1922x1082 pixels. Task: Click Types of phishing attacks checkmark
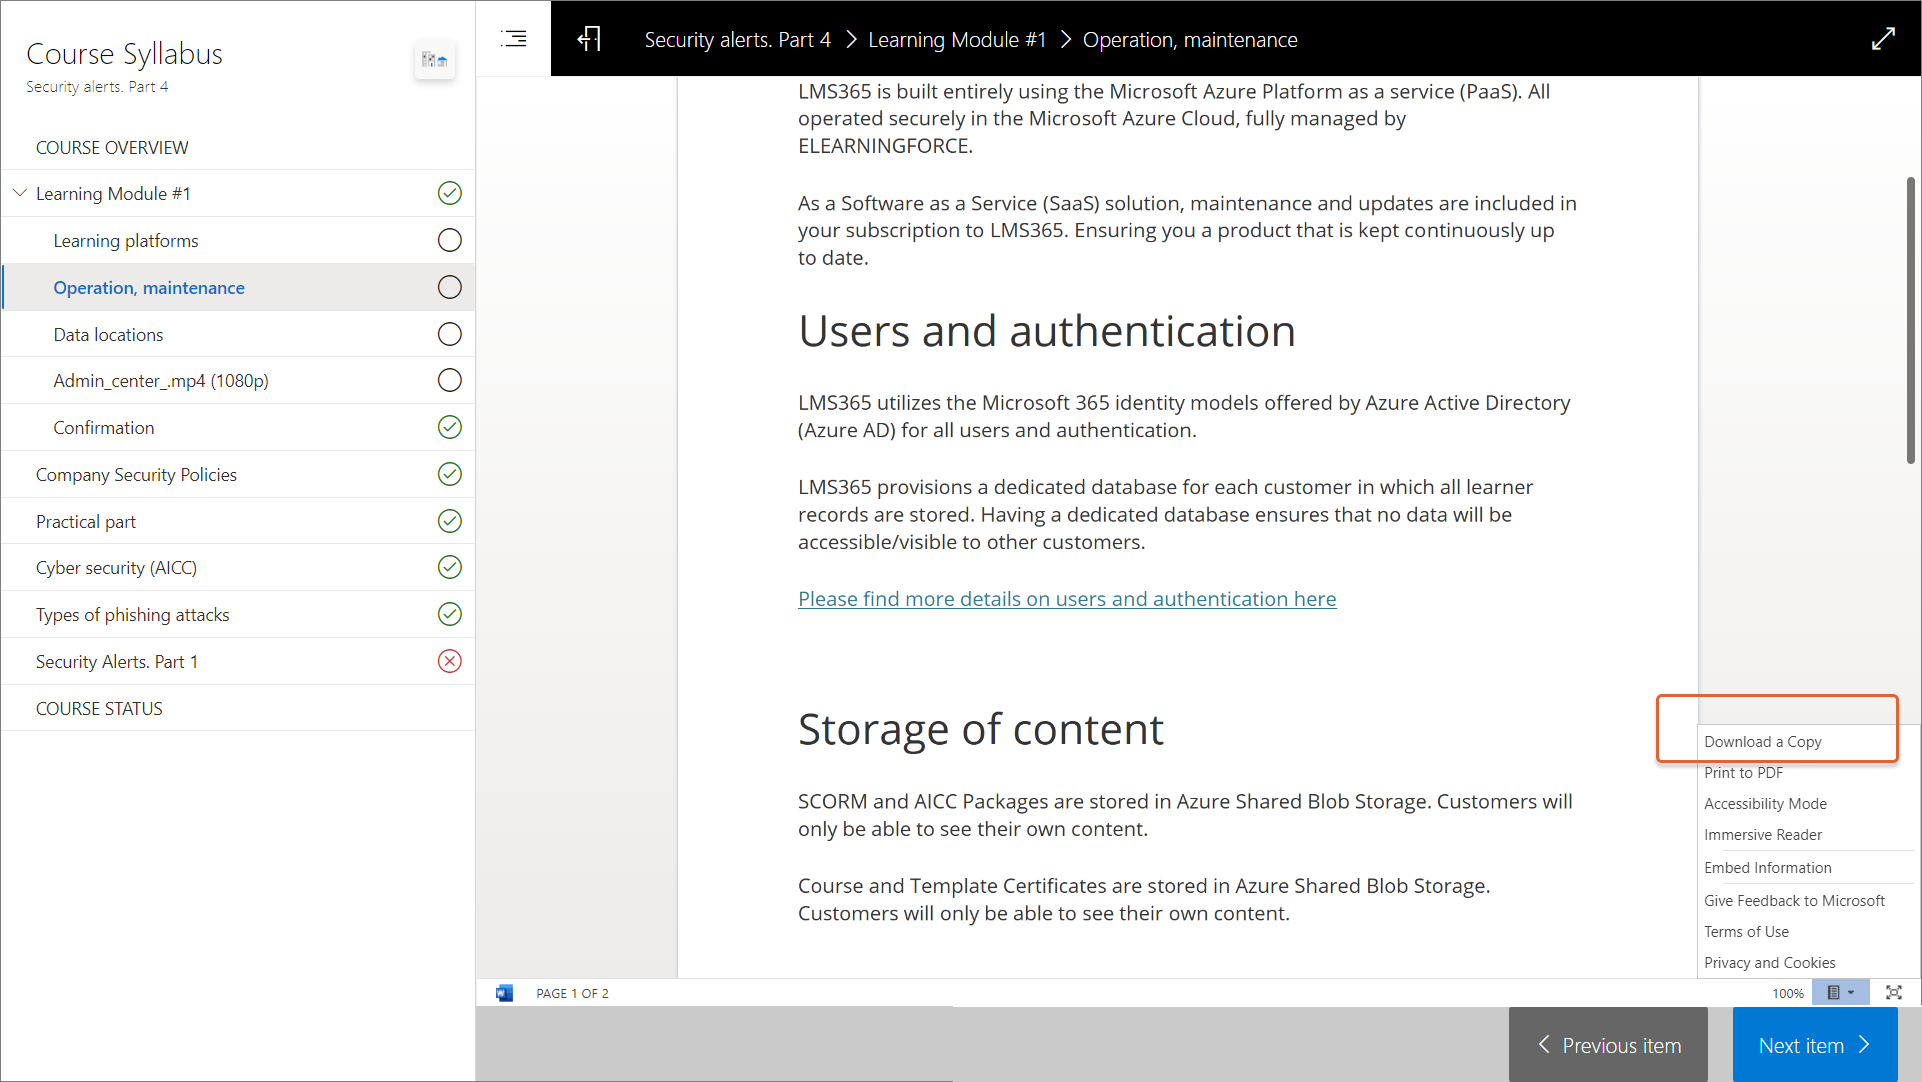pyautogui.click(x=450, y=614)
